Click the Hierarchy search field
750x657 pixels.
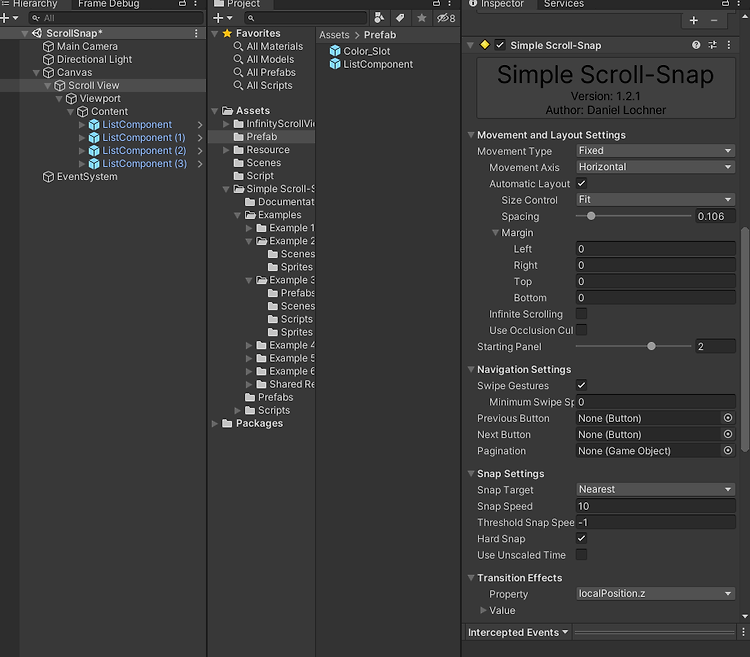click(116, 18)
